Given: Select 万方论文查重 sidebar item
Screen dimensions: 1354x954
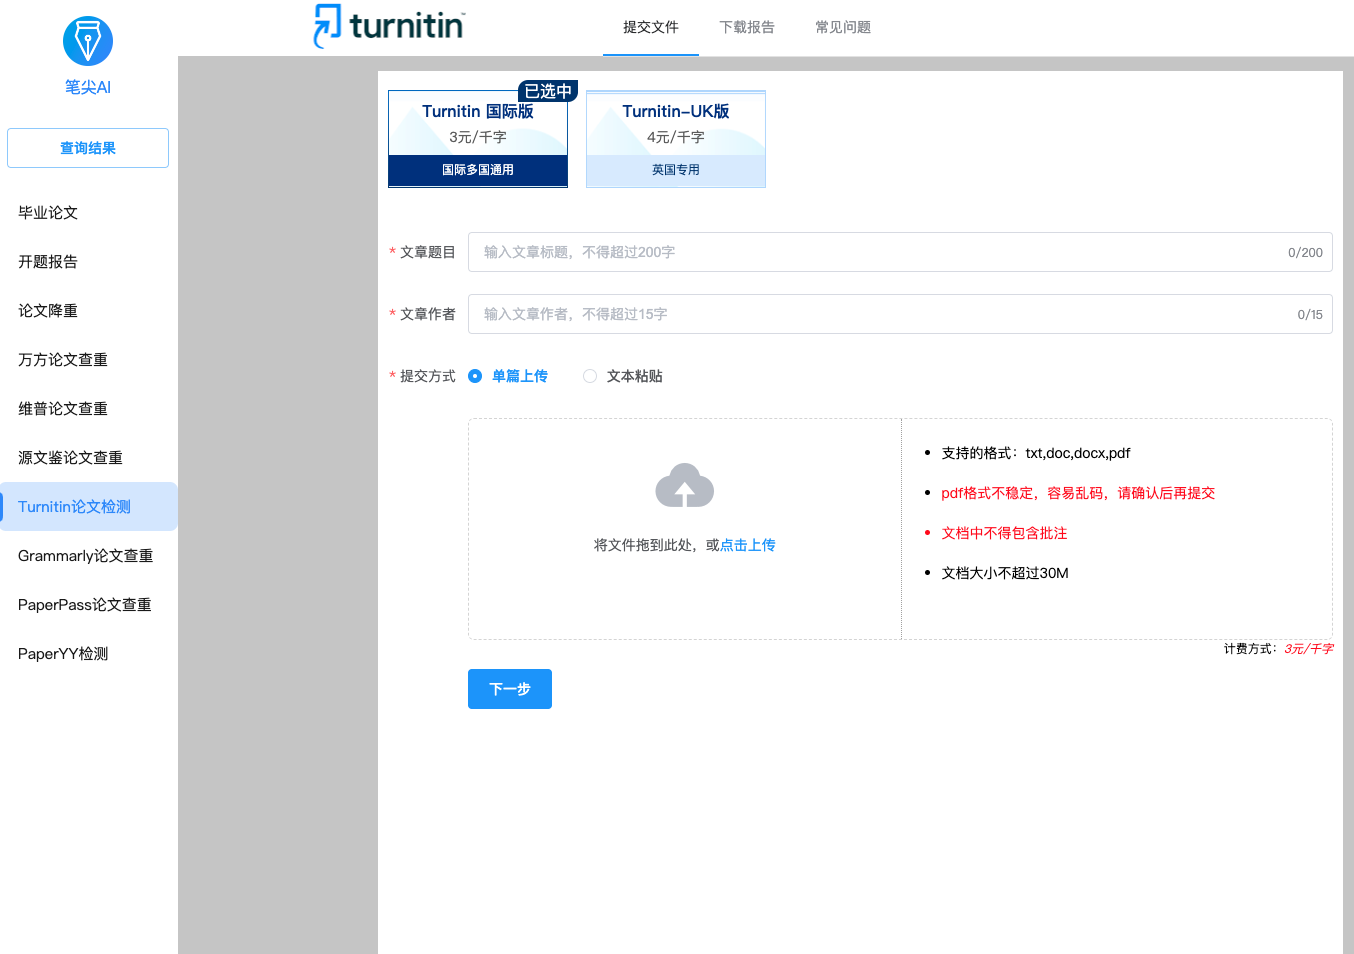Looking at the screenshot, I should 63,359.
